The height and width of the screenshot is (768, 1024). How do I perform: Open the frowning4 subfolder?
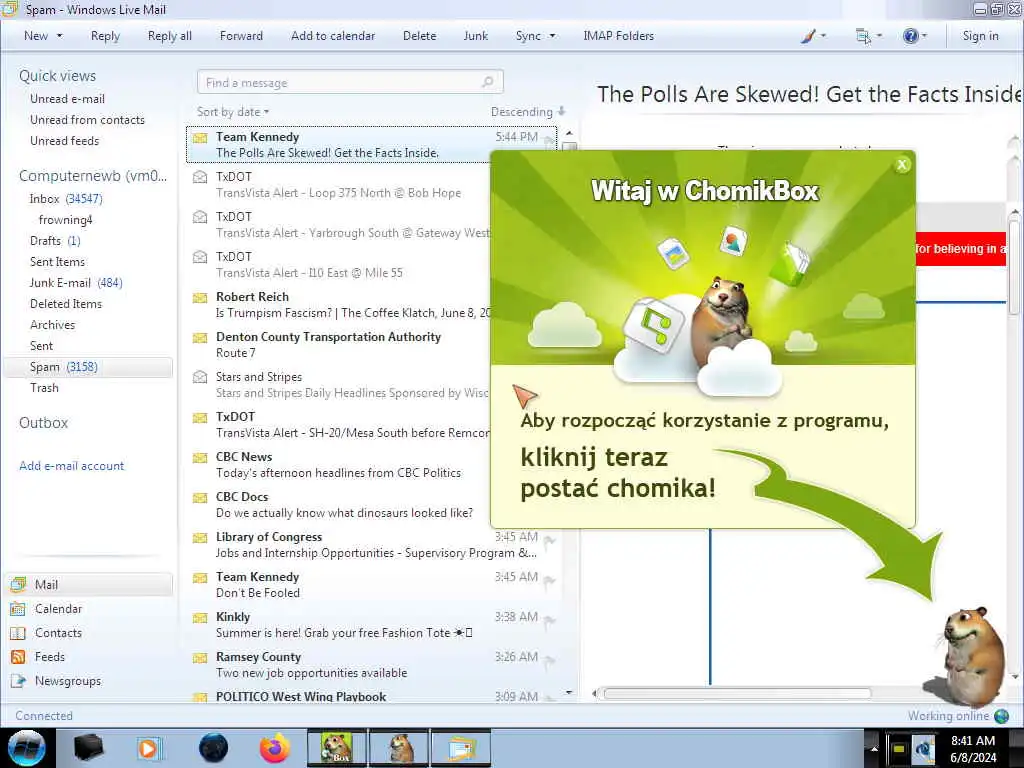tap(65, 219)
